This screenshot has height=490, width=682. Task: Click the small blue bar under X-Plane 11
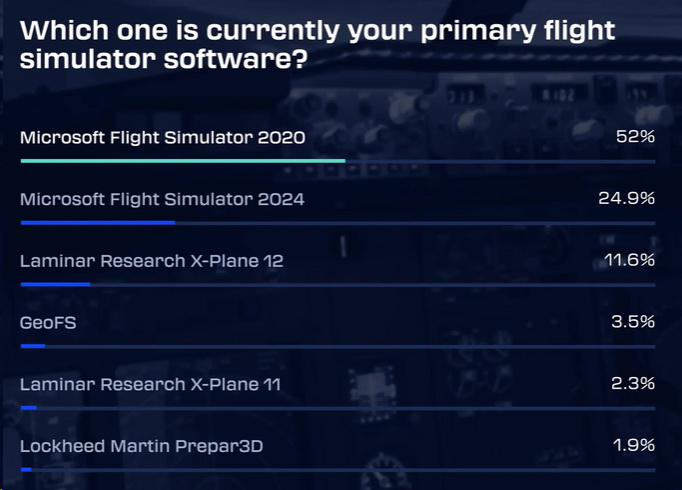[28, 407]
